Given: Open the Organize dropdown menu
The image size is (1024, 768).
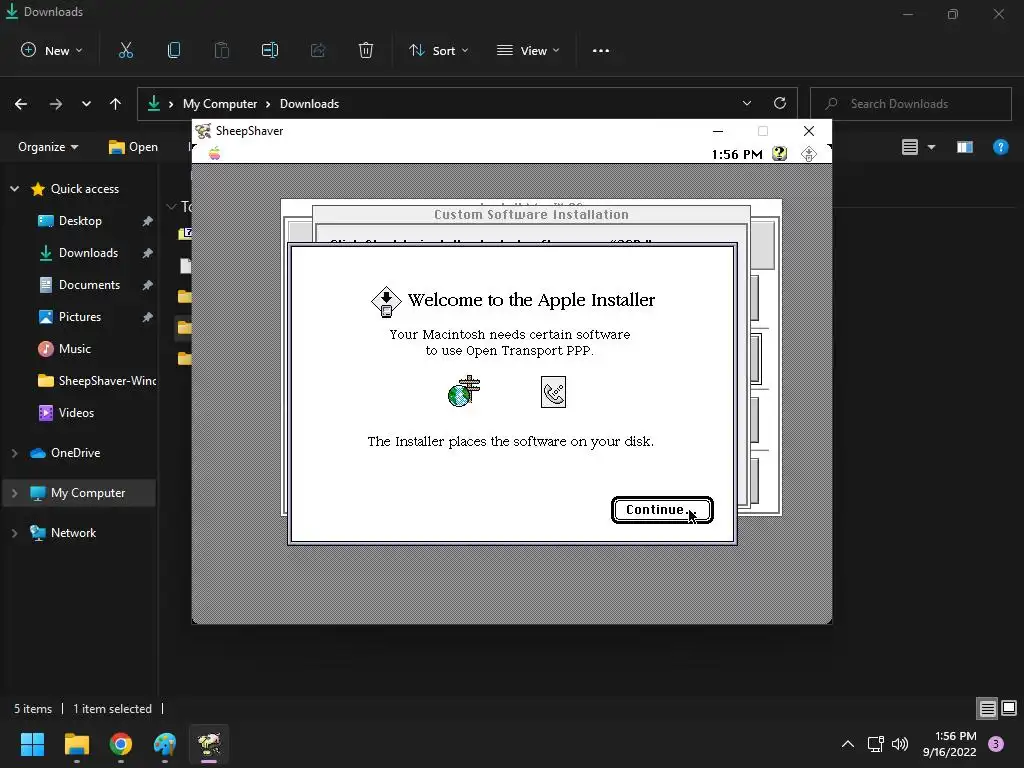Looking at the screenshot, I should point(48,147).
